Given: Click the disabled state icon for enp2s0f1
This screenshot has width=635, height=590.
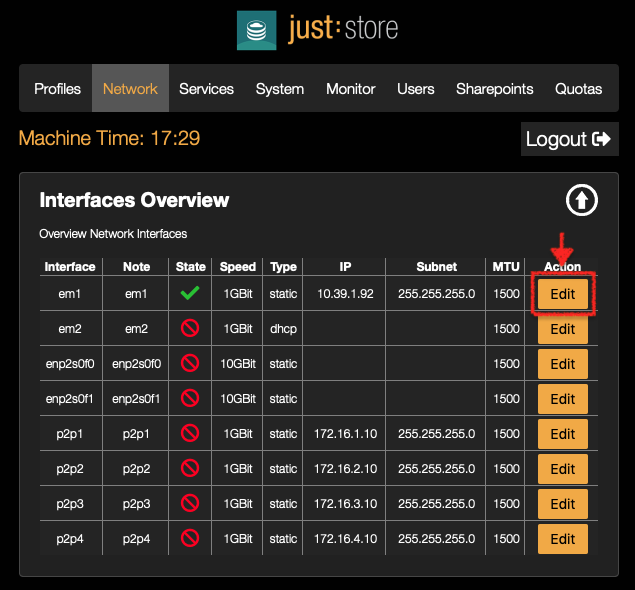Looking at the screenshot, I should [190, 398].
